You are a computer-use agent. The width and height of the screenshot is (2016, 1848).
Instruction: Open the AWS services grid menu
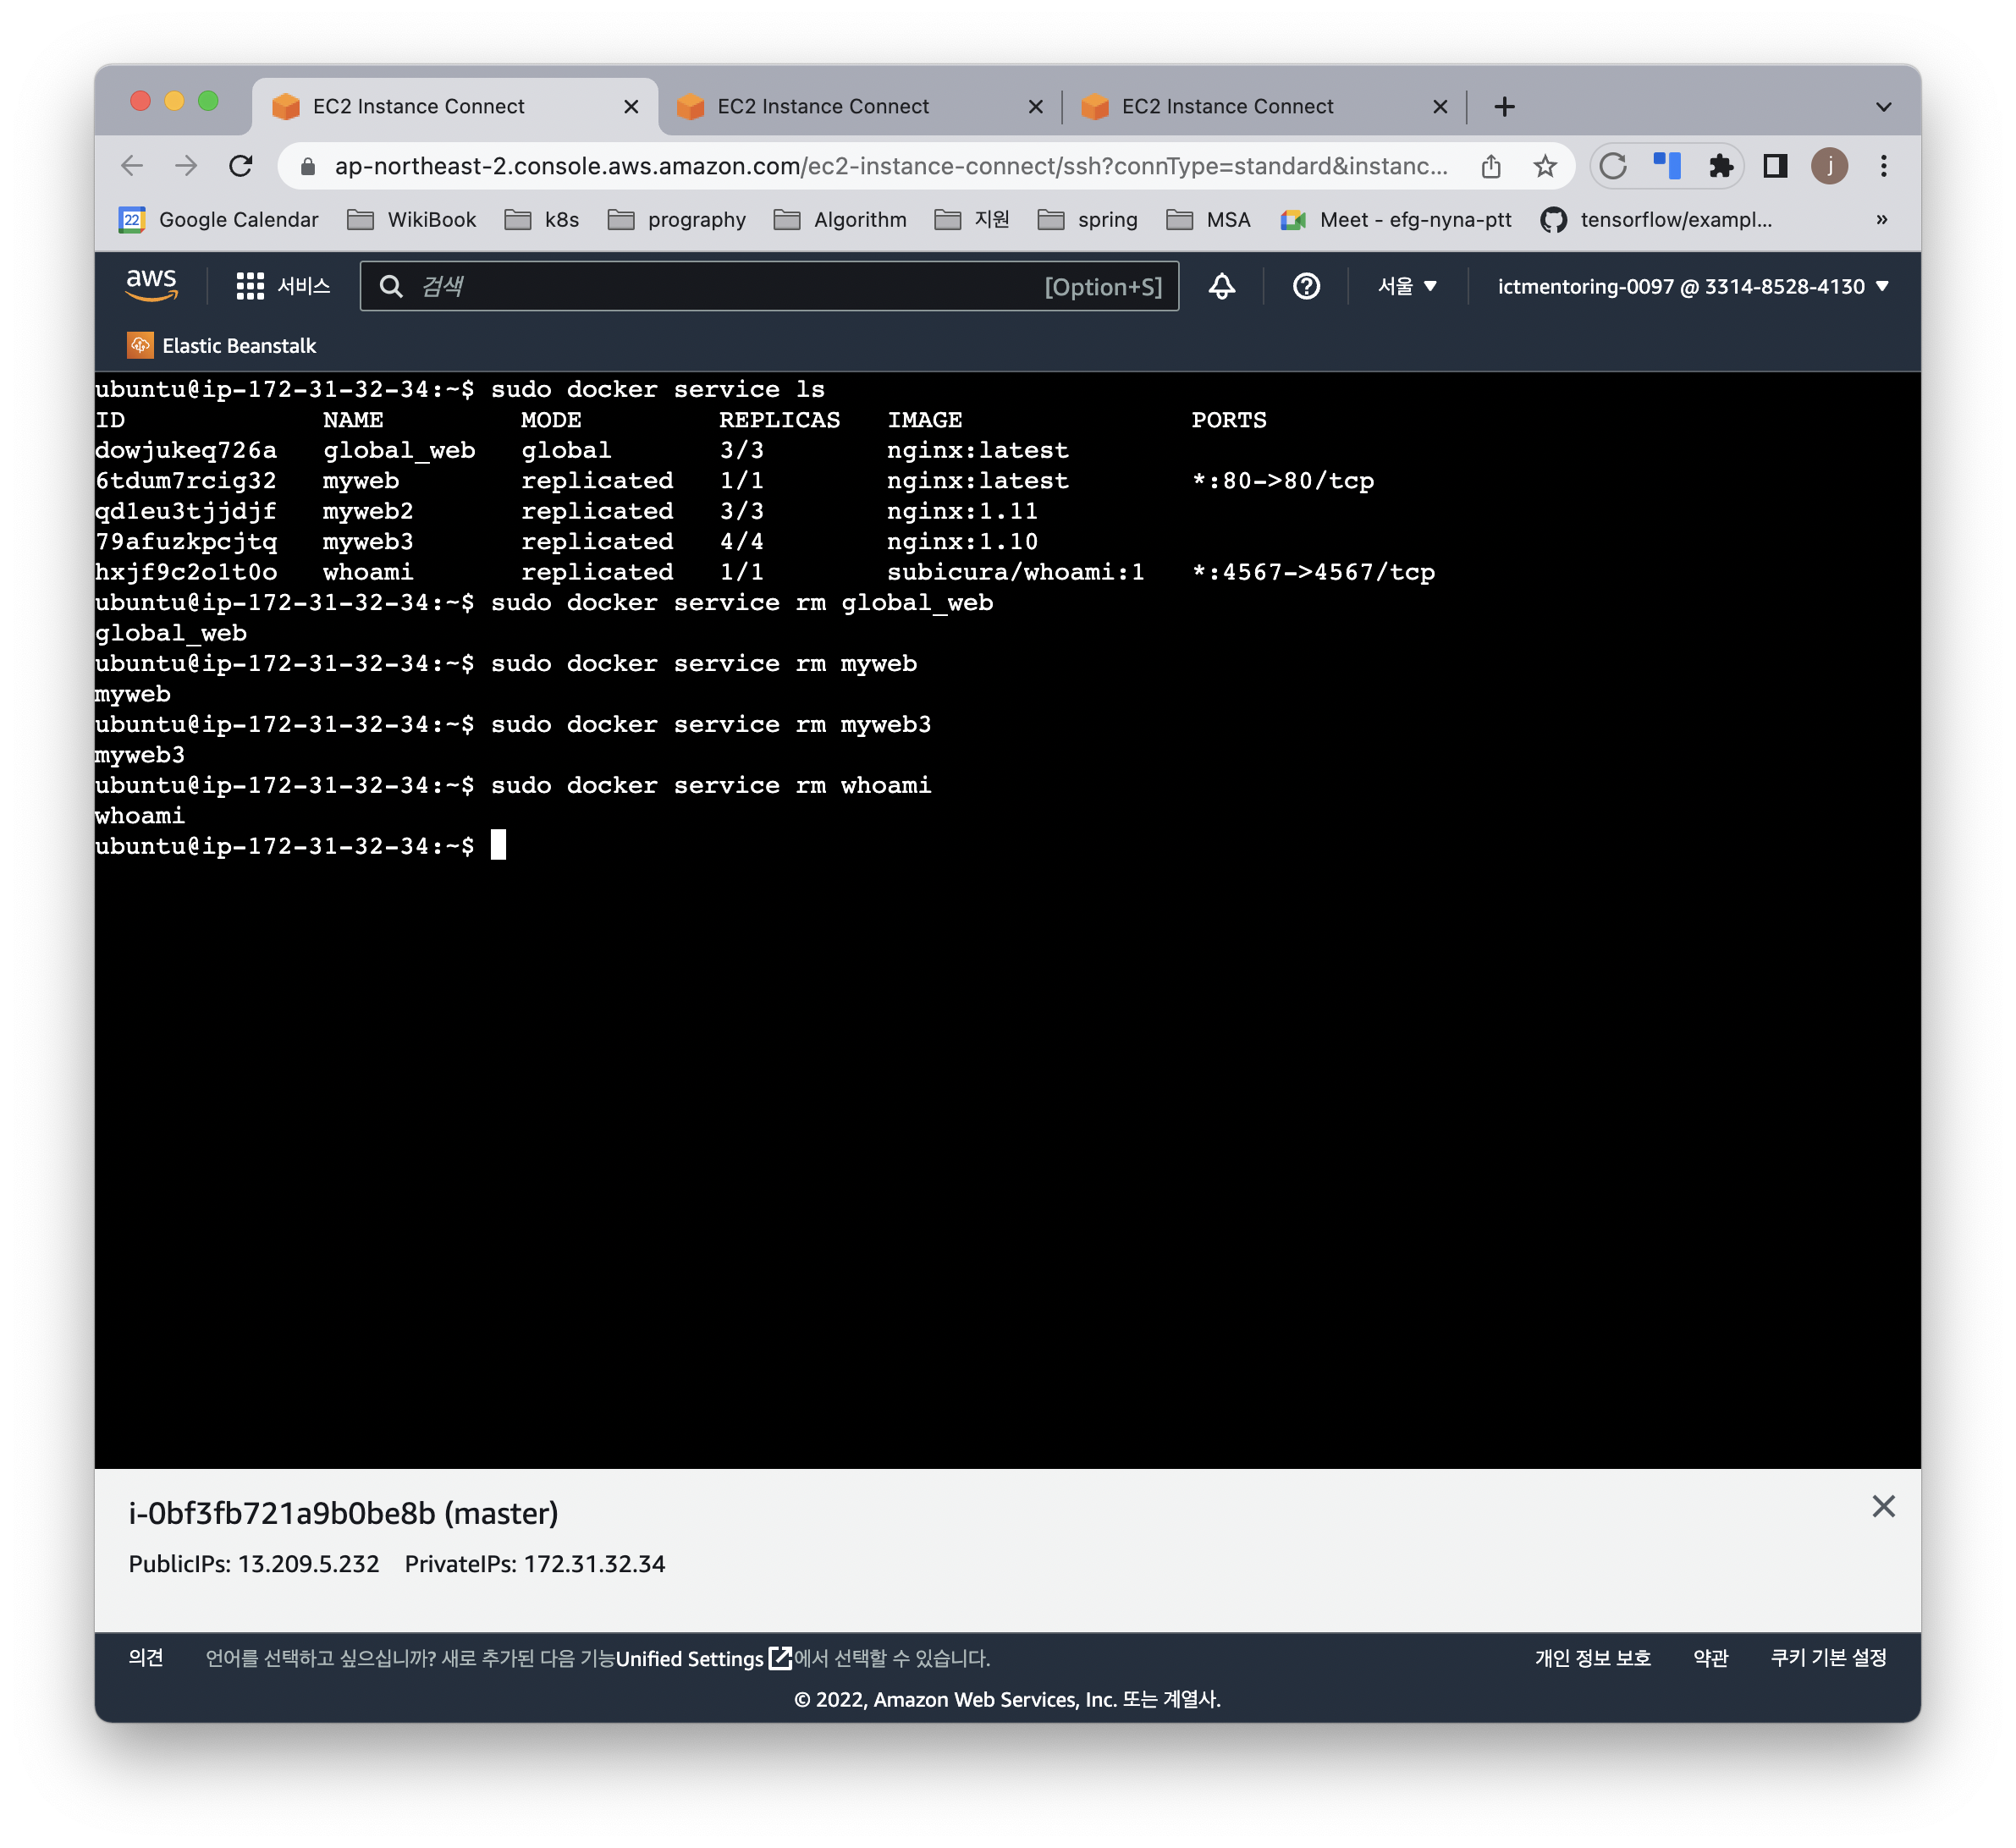click(x=250, y=286)
